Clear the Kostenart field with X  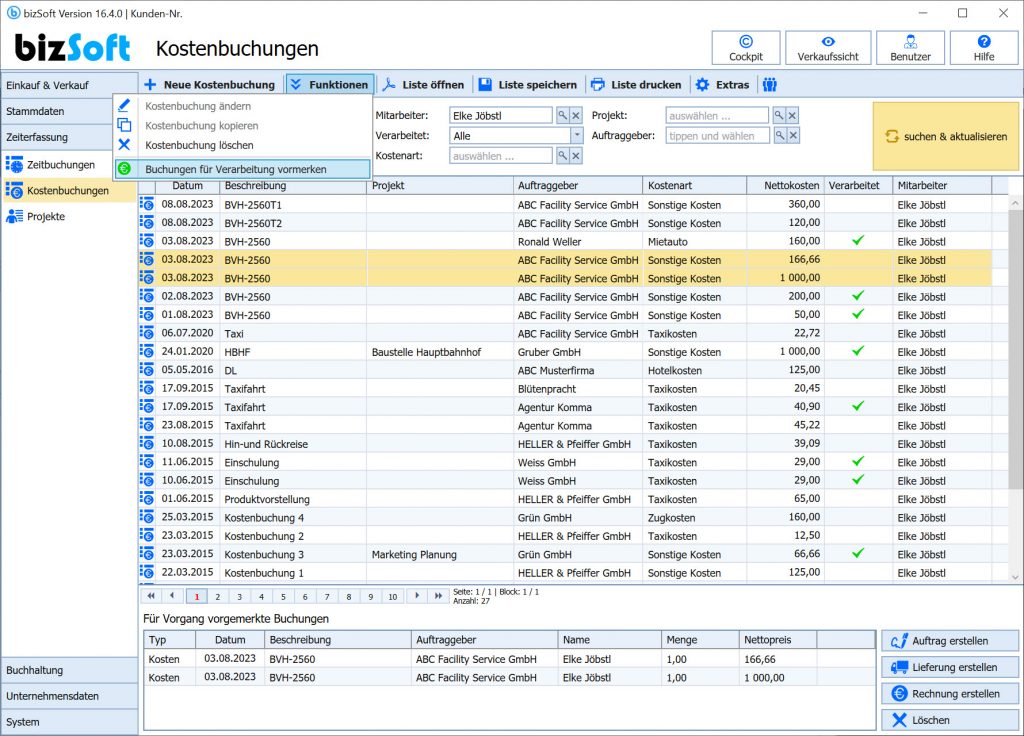click(x=576, y=155)
